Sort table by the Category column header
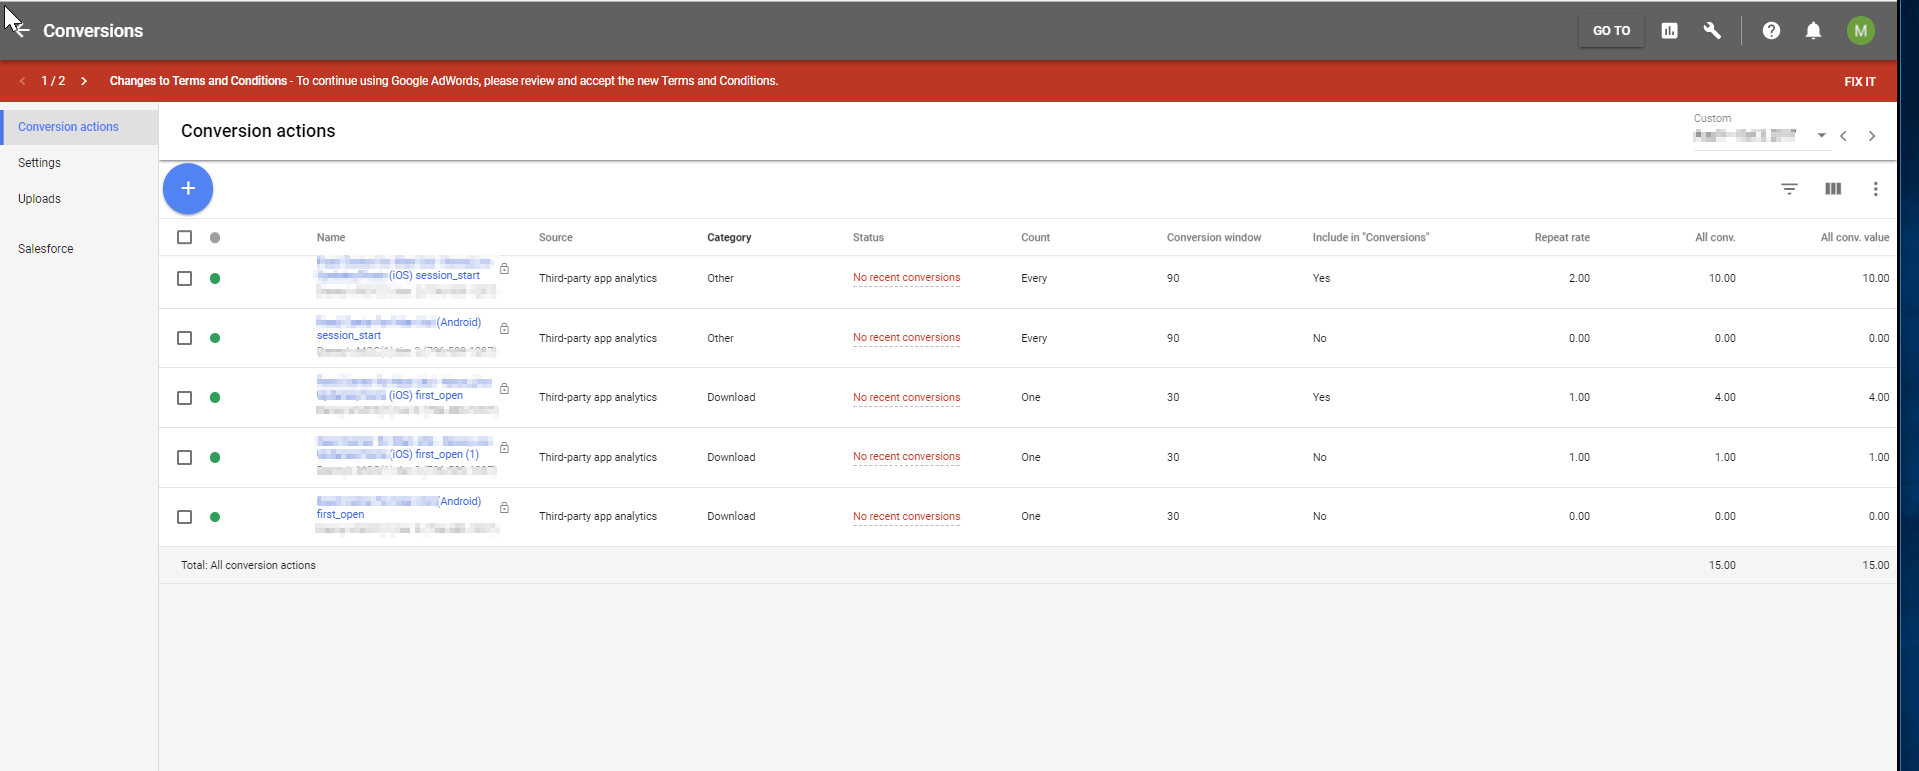 click(729, 238)
